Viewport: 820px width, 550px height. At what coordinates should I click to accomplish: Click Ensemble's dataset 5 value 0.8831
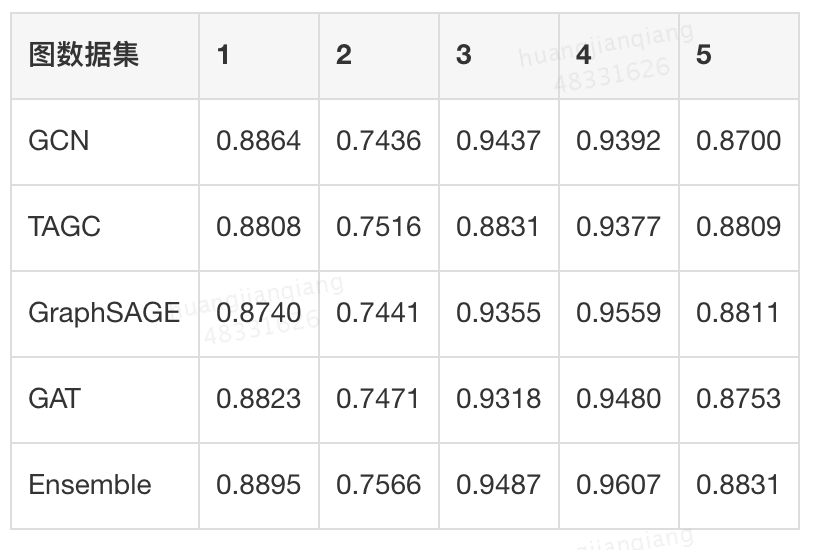click(x=738, y=485)
